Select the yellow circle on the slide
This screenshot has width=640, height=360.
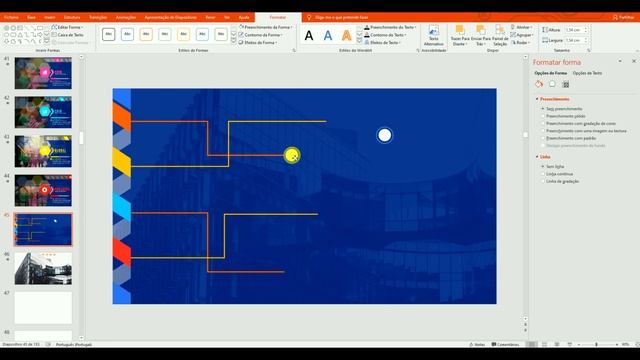pos(292,156)
